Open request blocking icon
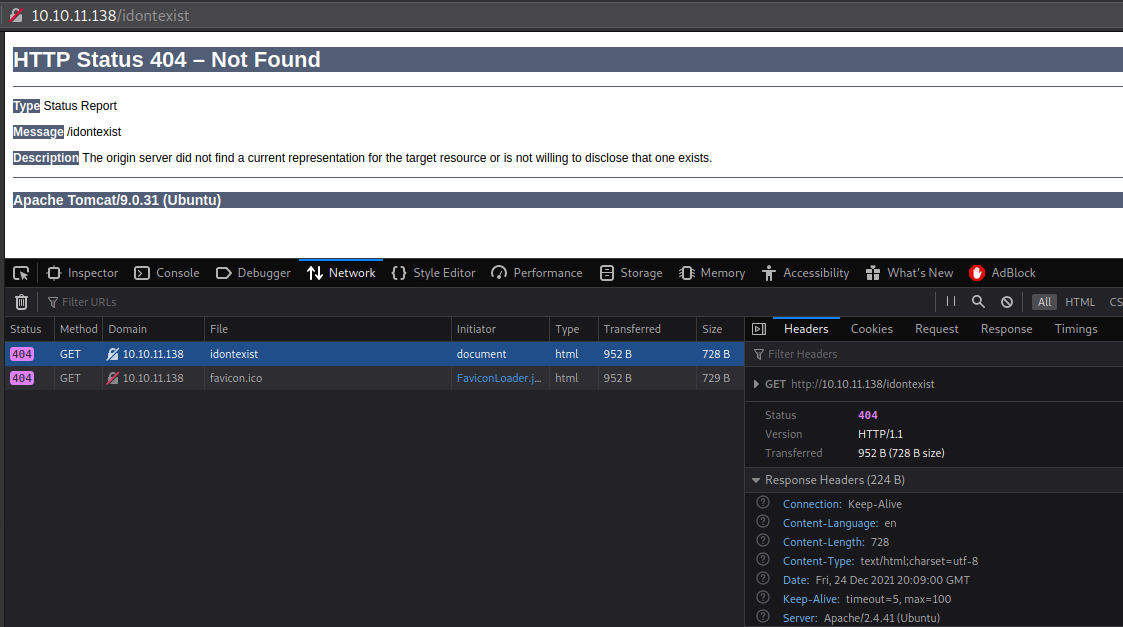The width and height of the screenshot is (1123, 627). (1007, 302)
